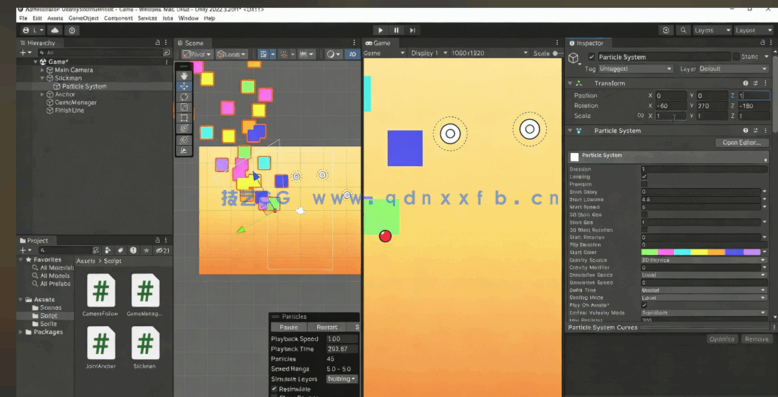Select the Rect tool in Scene toolbar

[184, 118]
